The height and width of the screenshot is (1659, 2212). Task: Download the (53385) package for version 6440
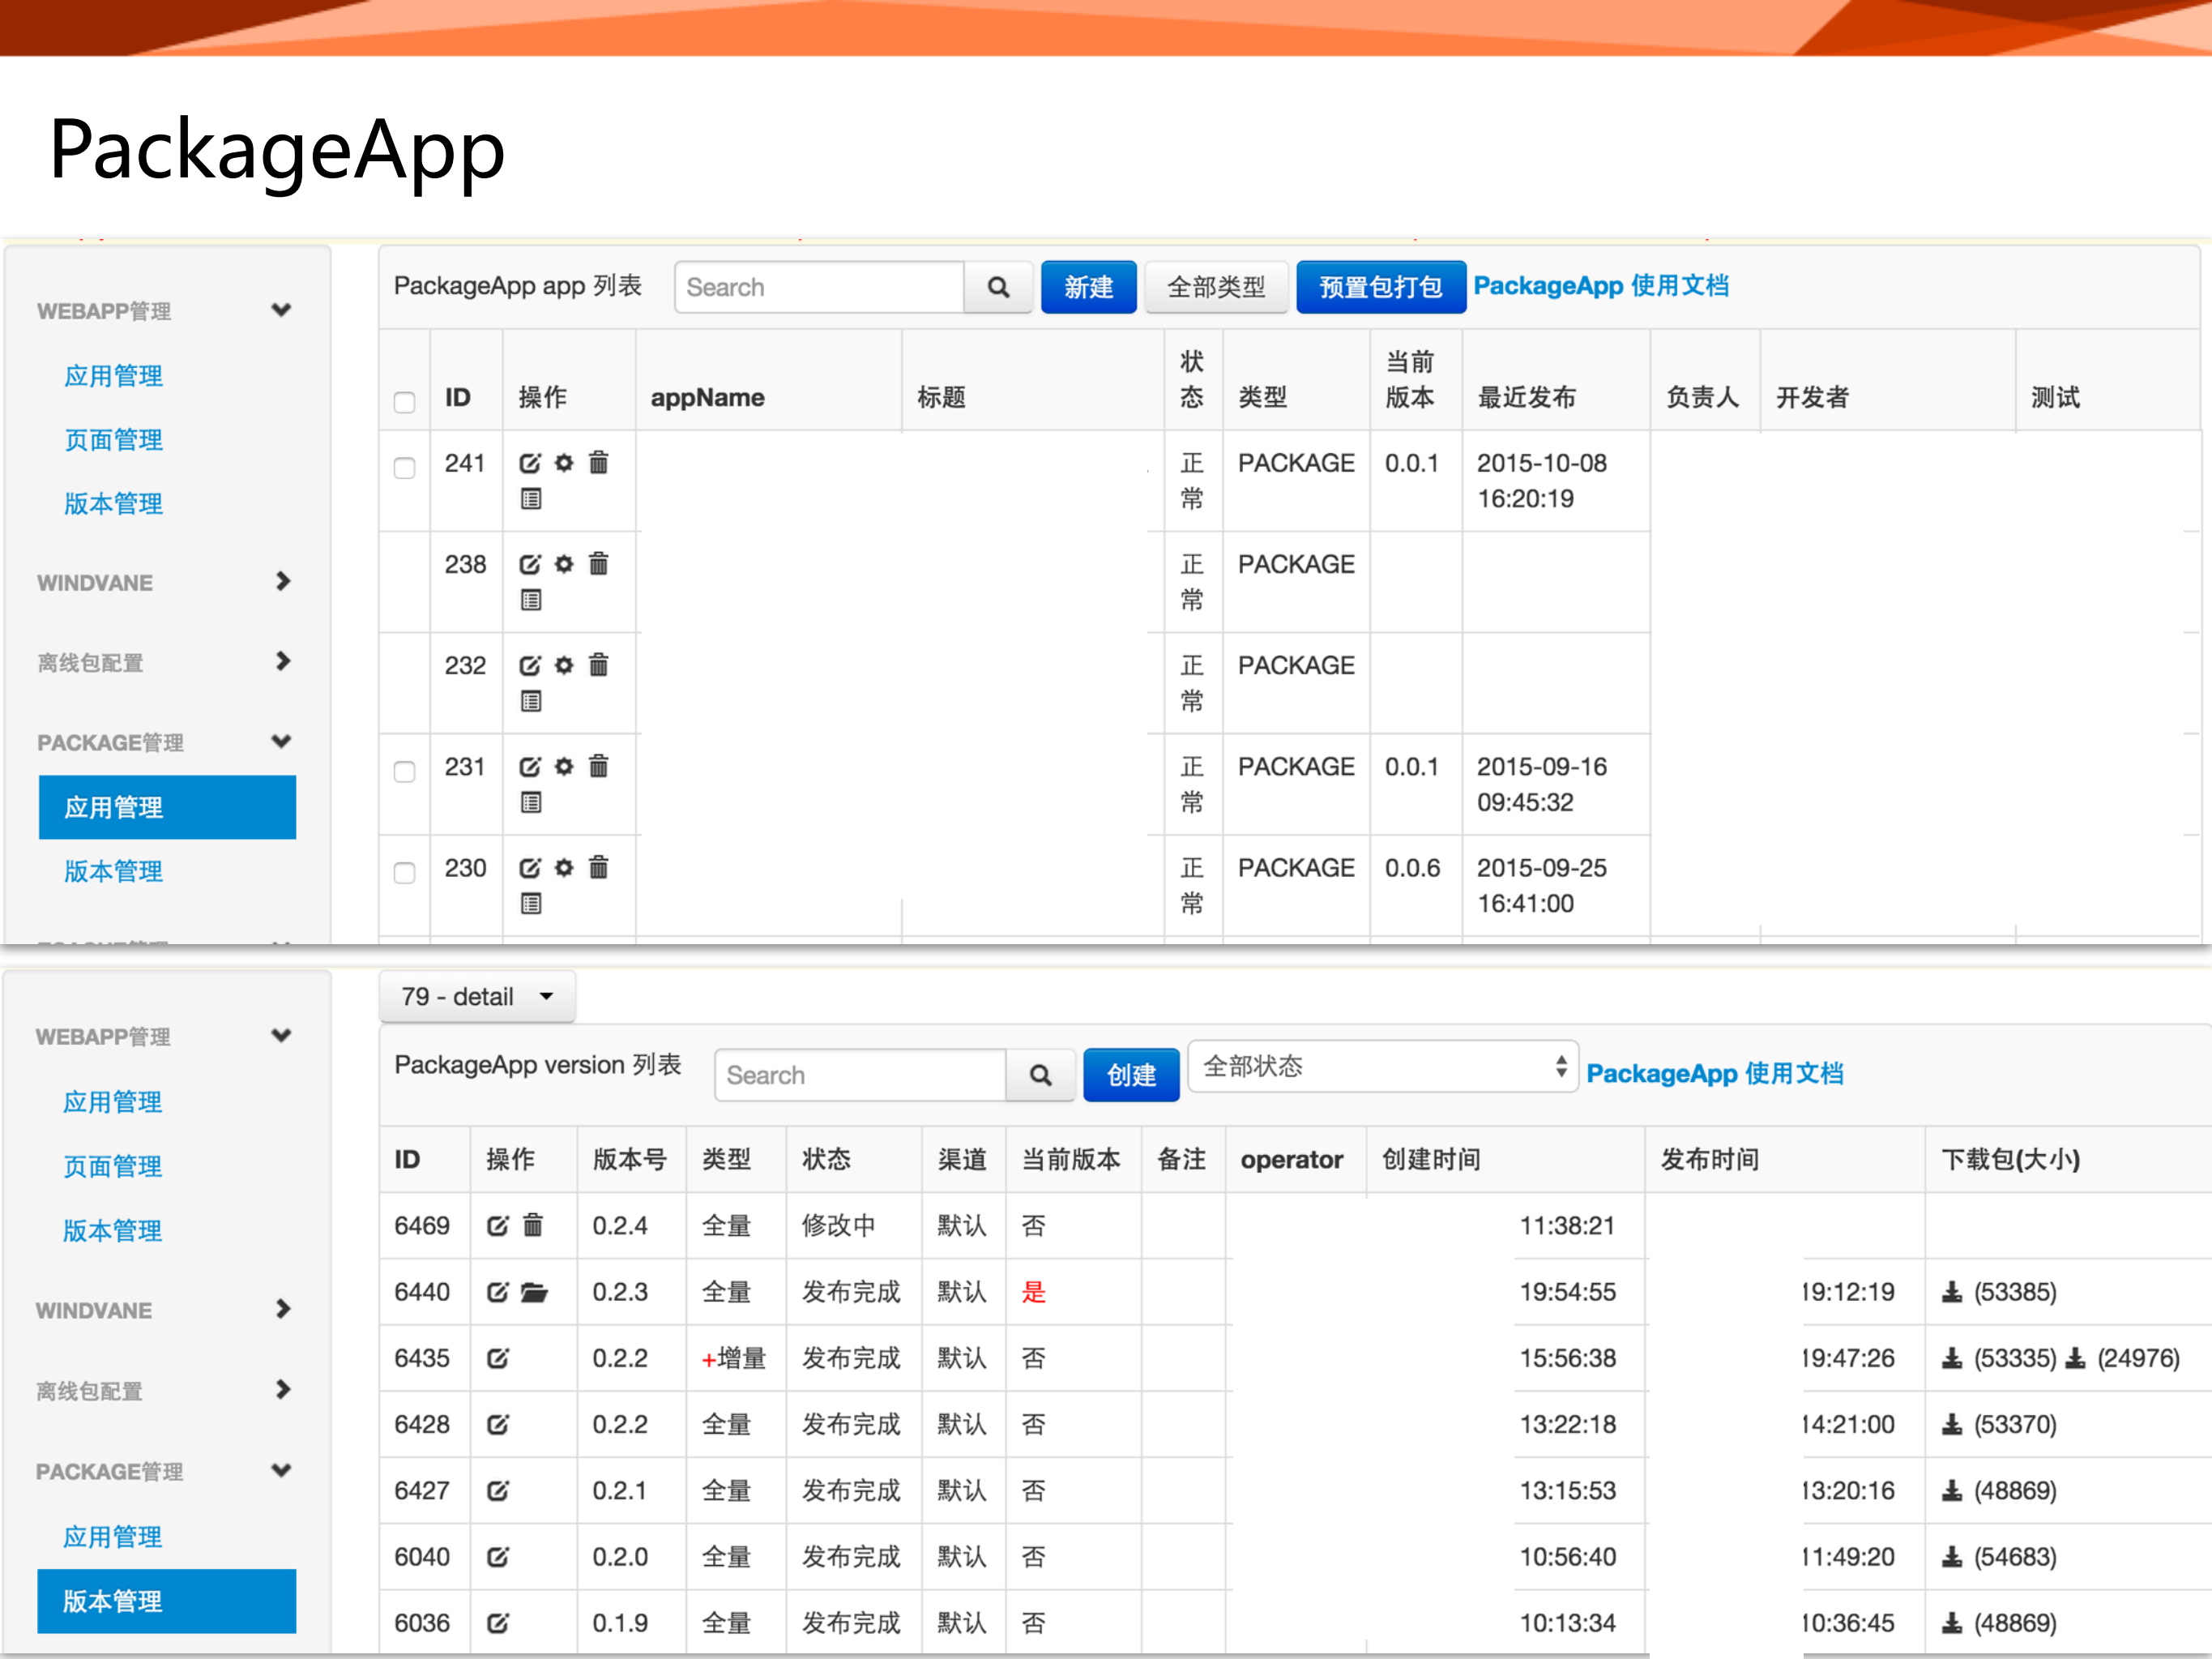(1951, 1292)
